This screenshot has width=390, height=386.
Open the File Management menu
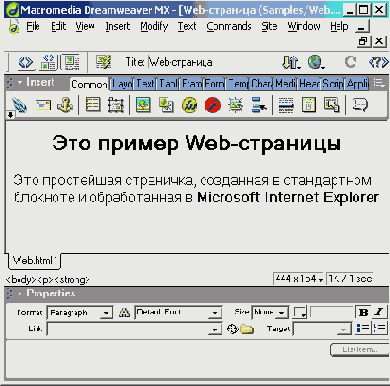click(x=291, y=62)
